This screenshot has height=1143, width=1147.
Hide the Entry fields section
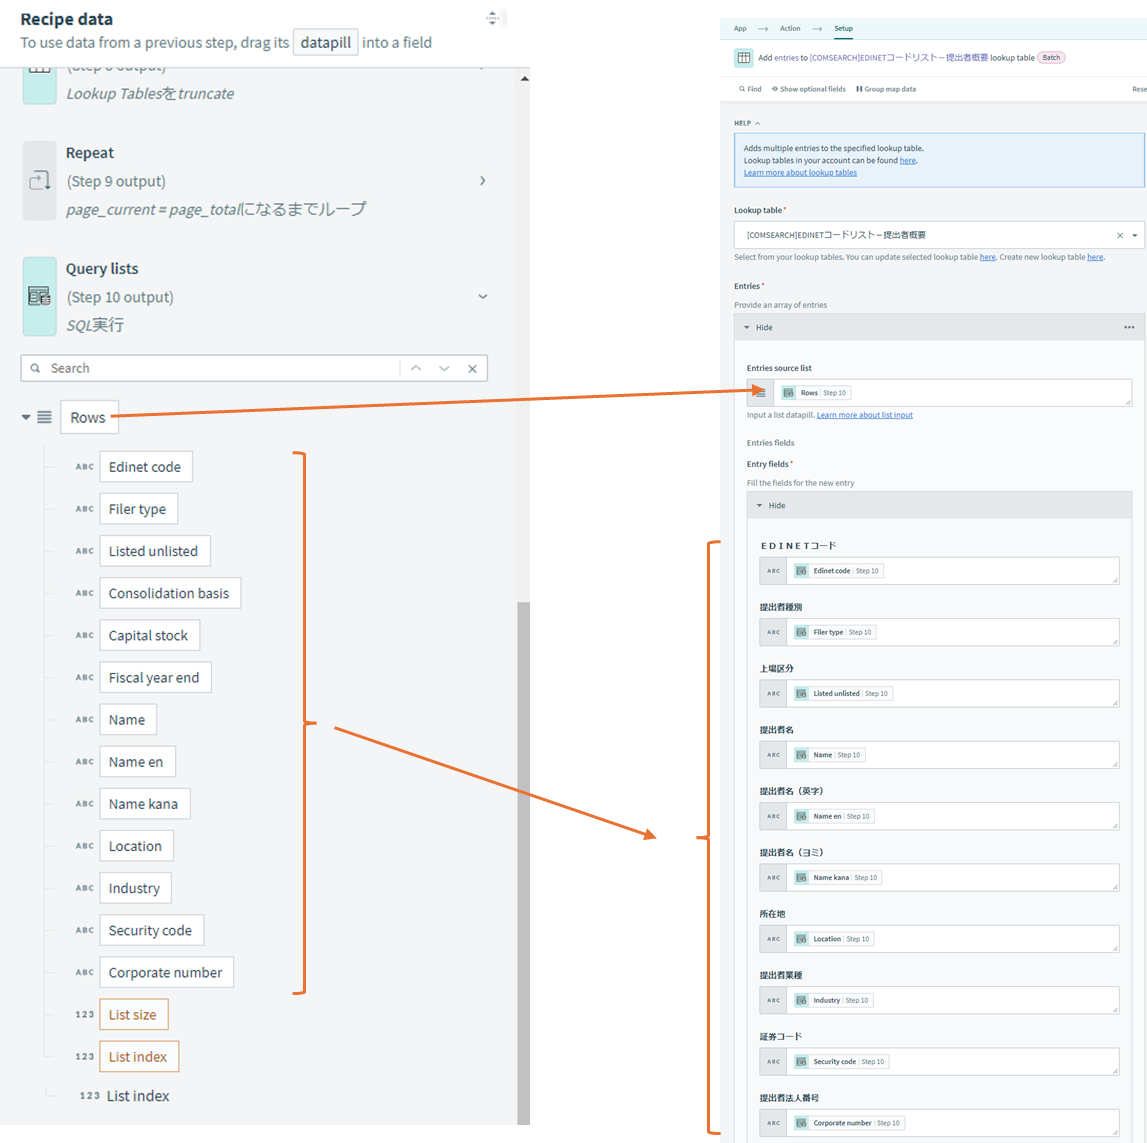771,505
